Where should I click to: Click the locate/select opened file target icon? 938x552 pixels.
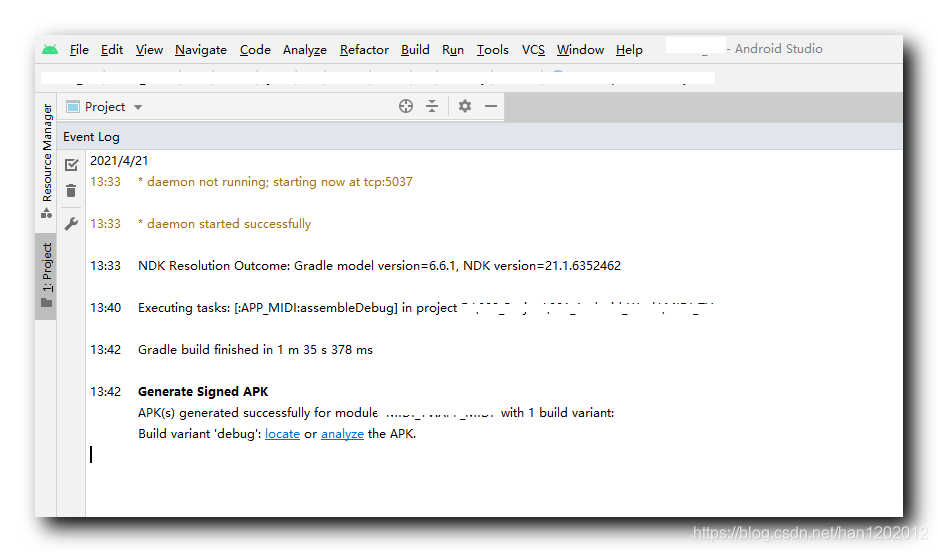406,106
